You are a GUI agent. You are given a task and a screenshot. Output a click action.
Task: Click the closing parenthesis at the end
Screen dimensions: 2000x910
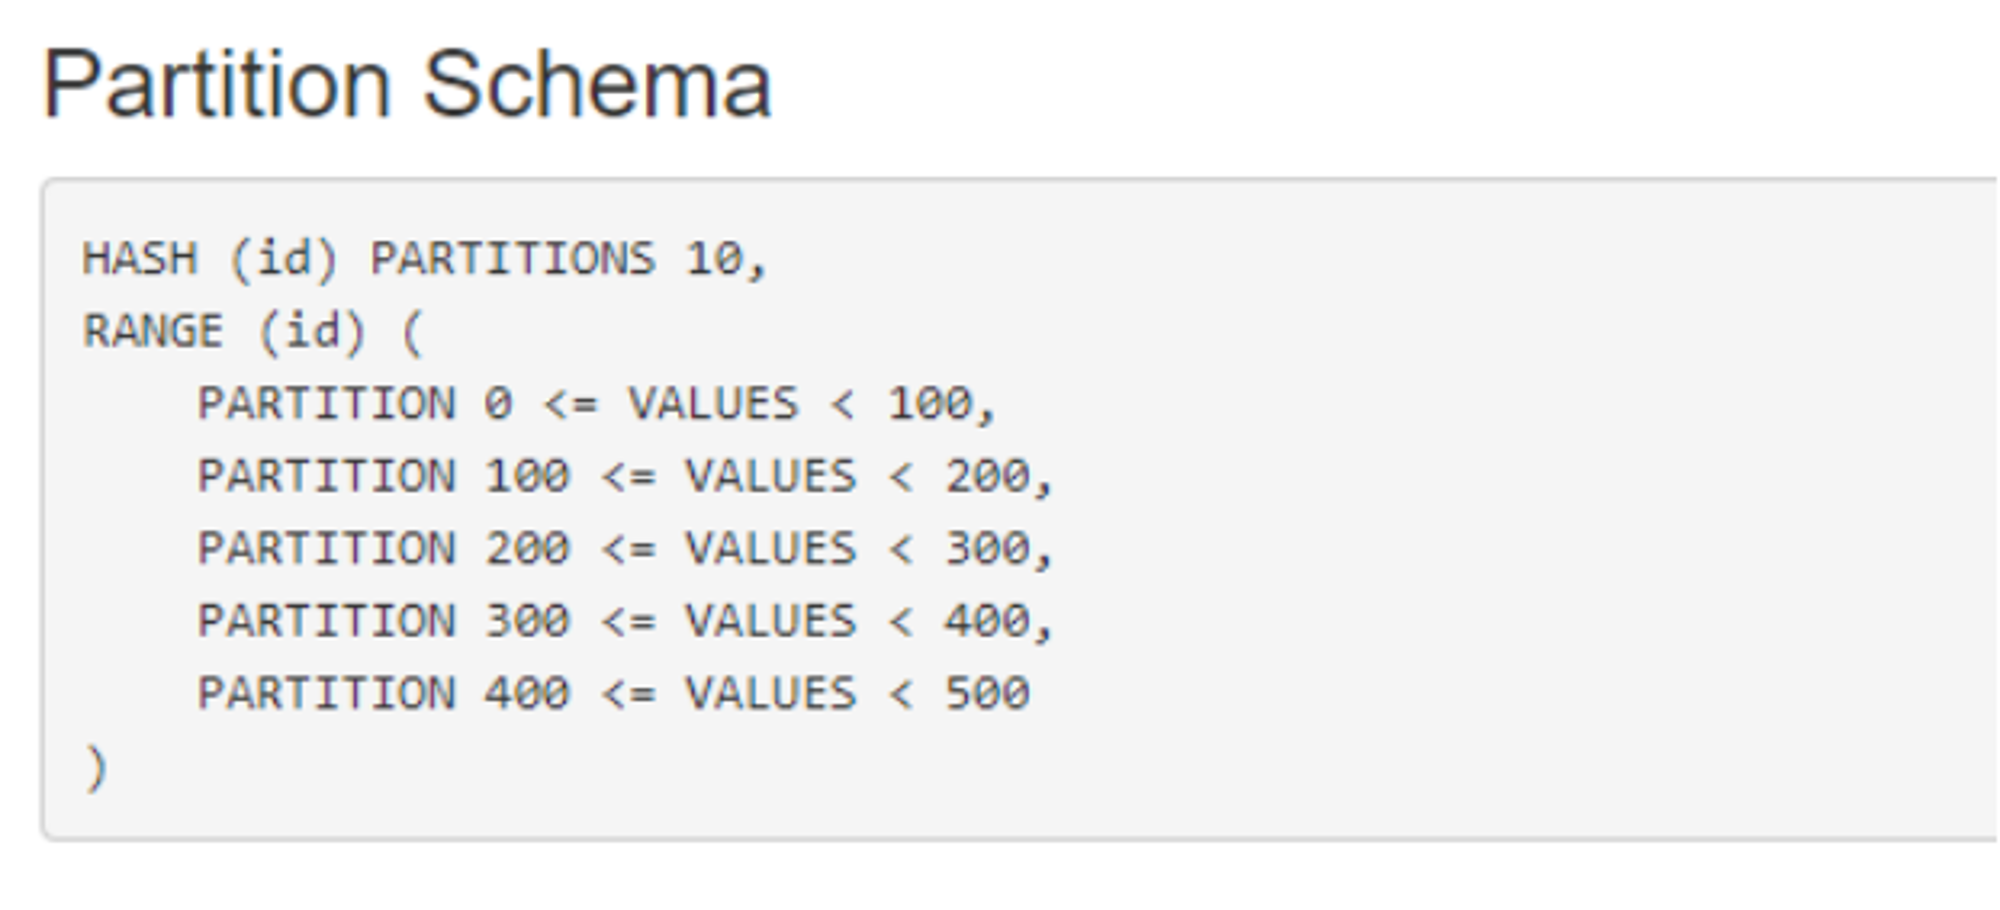tap(96, 768)
